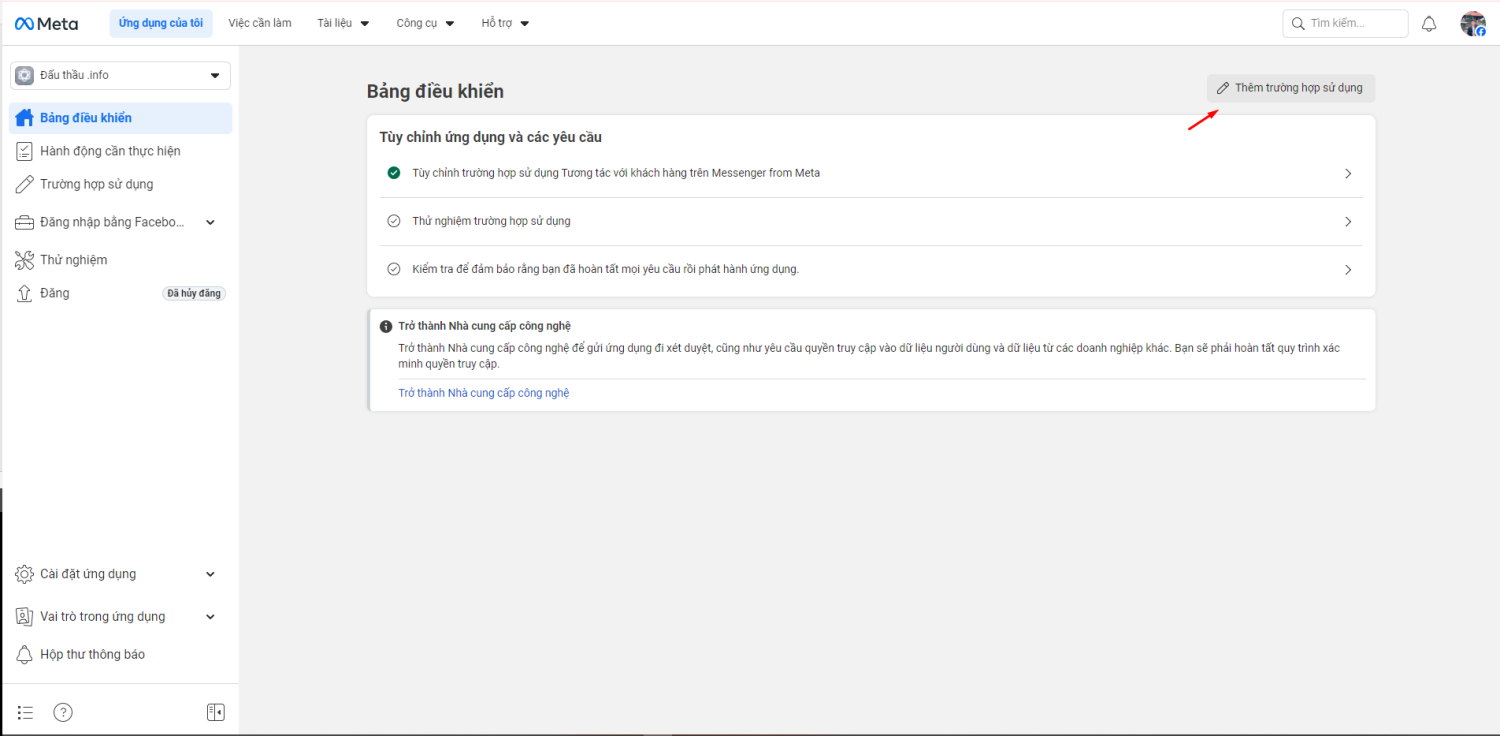
Task: Open Đăng publish item in sidebar
Action: click(x=55, y=293)
